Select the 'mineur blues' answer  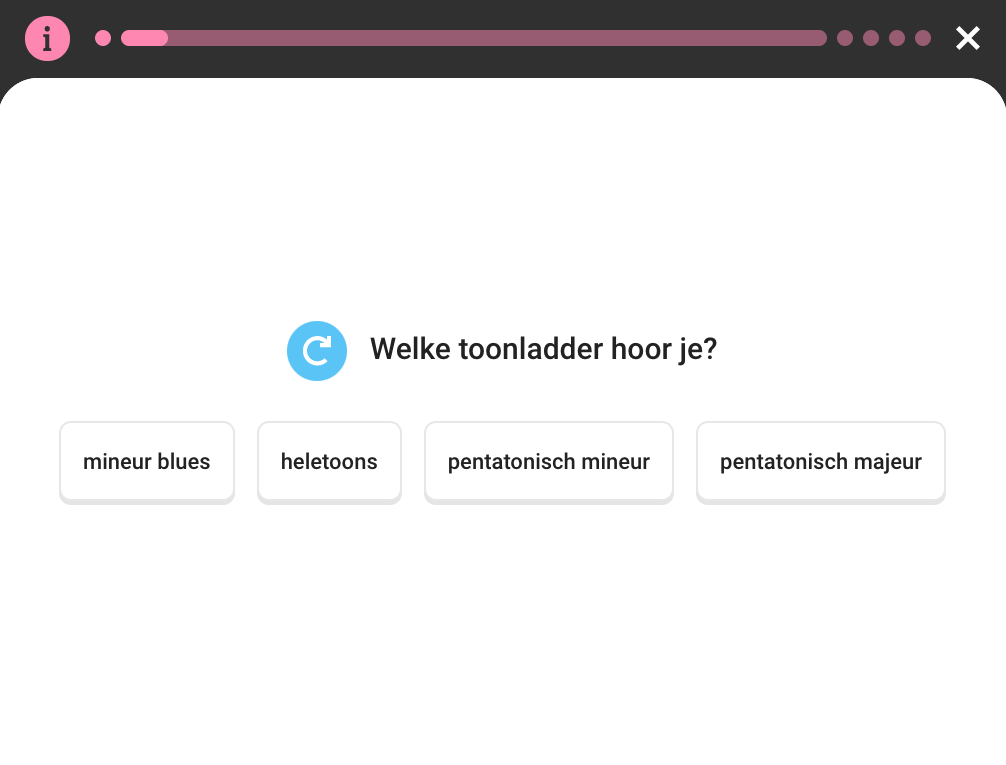coord(147,462)
